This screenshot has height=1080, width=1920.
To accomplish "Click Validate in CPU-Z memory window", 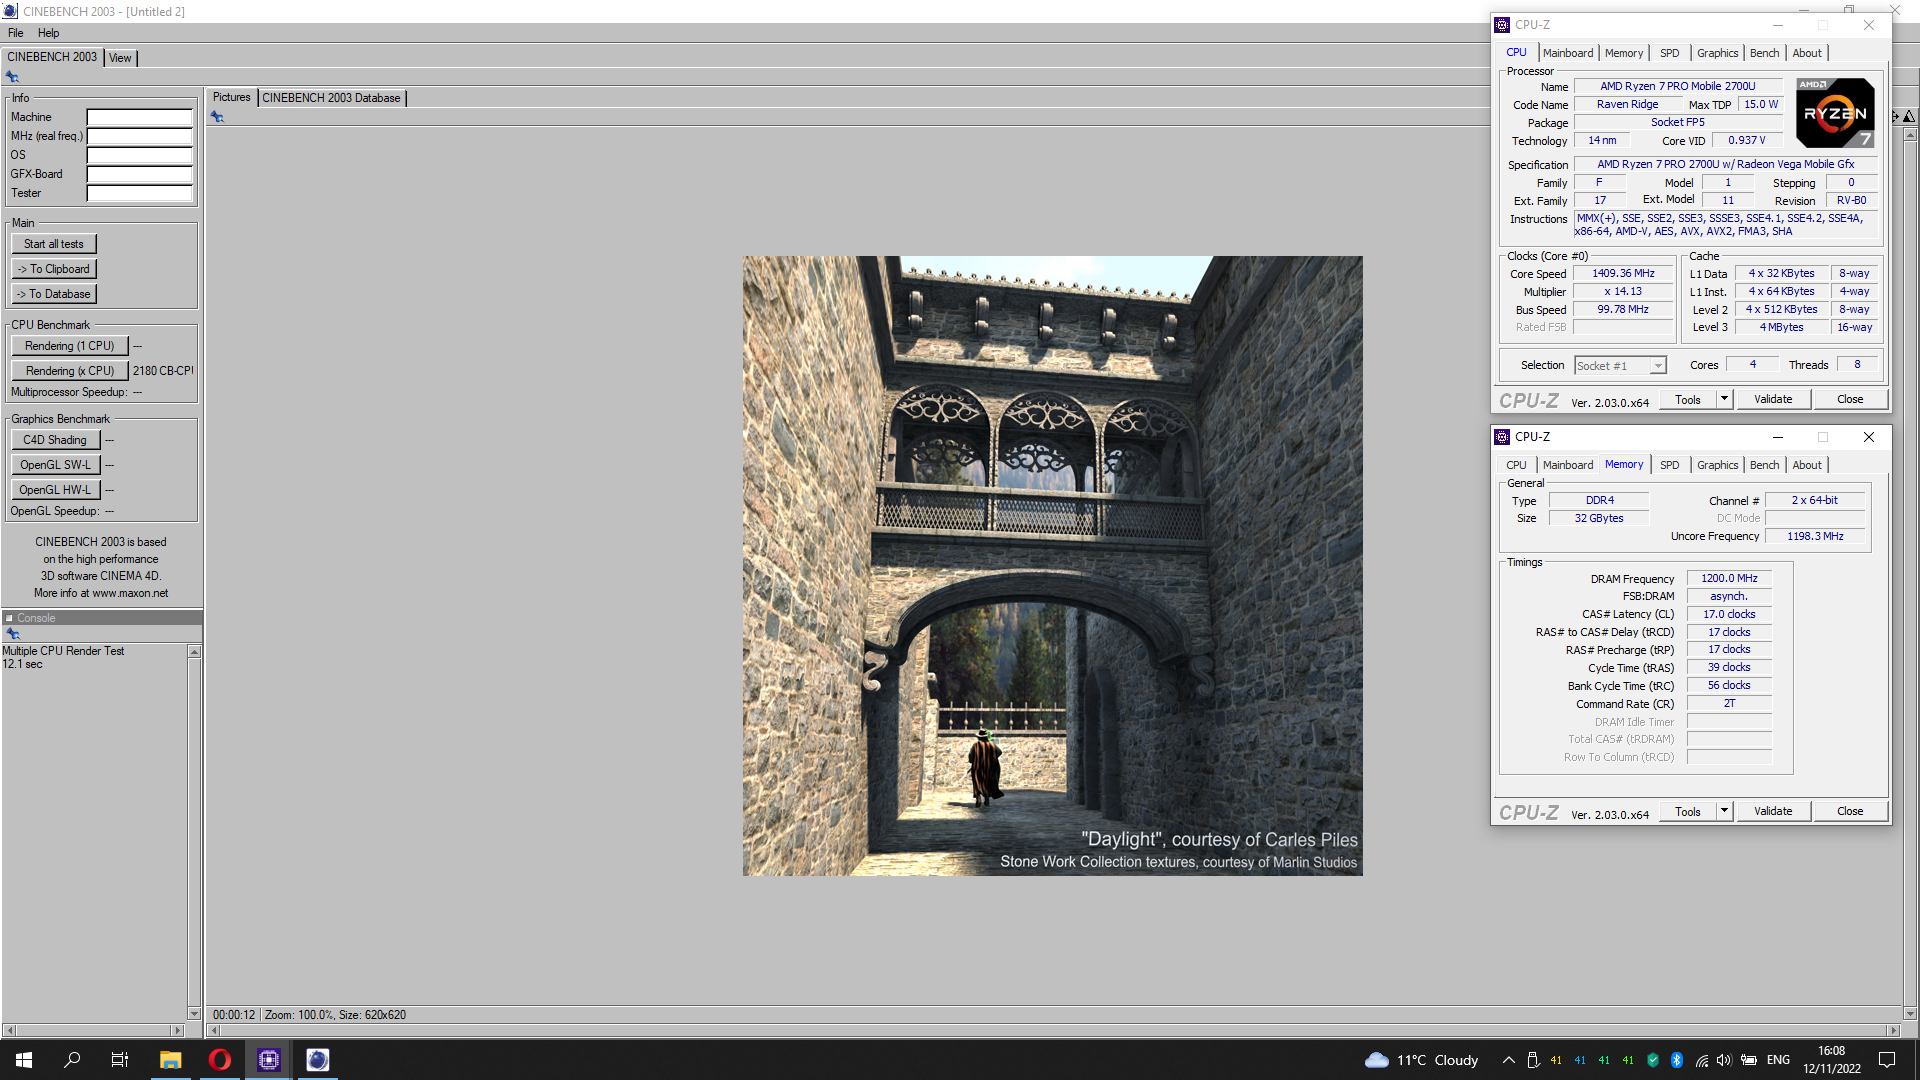I will tap(1773, 811).
